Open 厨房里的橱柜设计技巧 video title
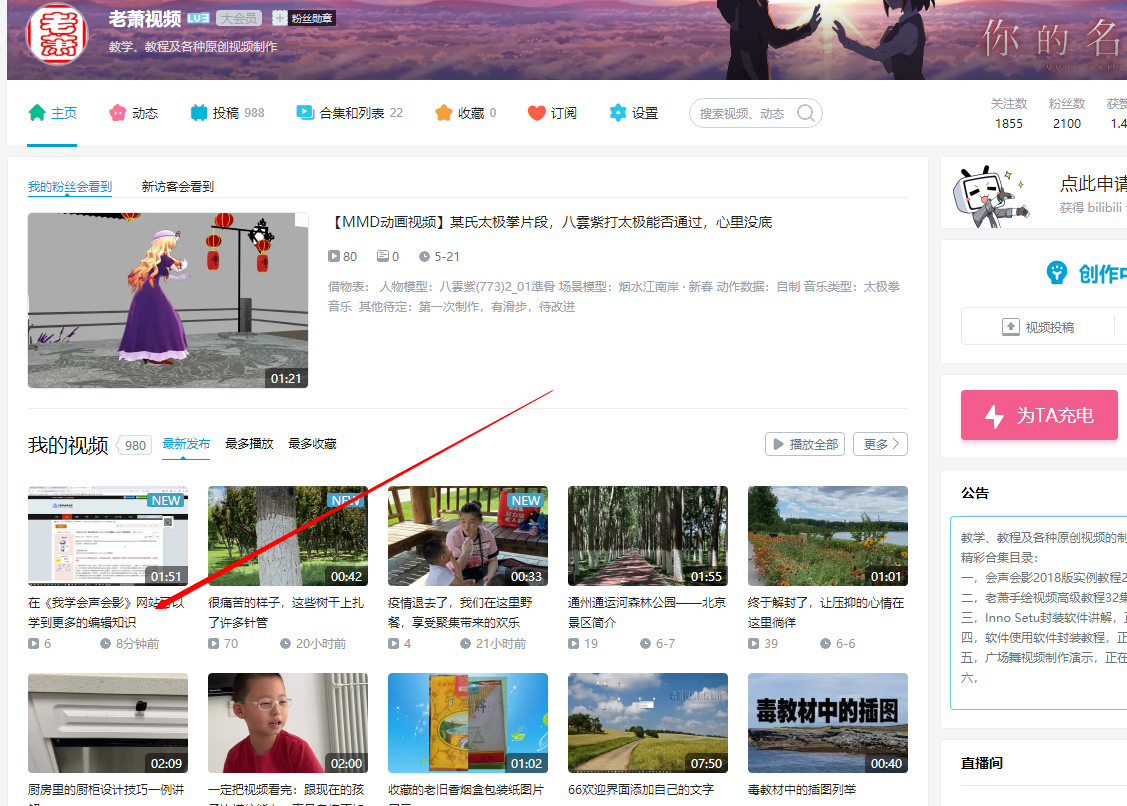Viewport: 1127px width, 806px height. [106, 794]
